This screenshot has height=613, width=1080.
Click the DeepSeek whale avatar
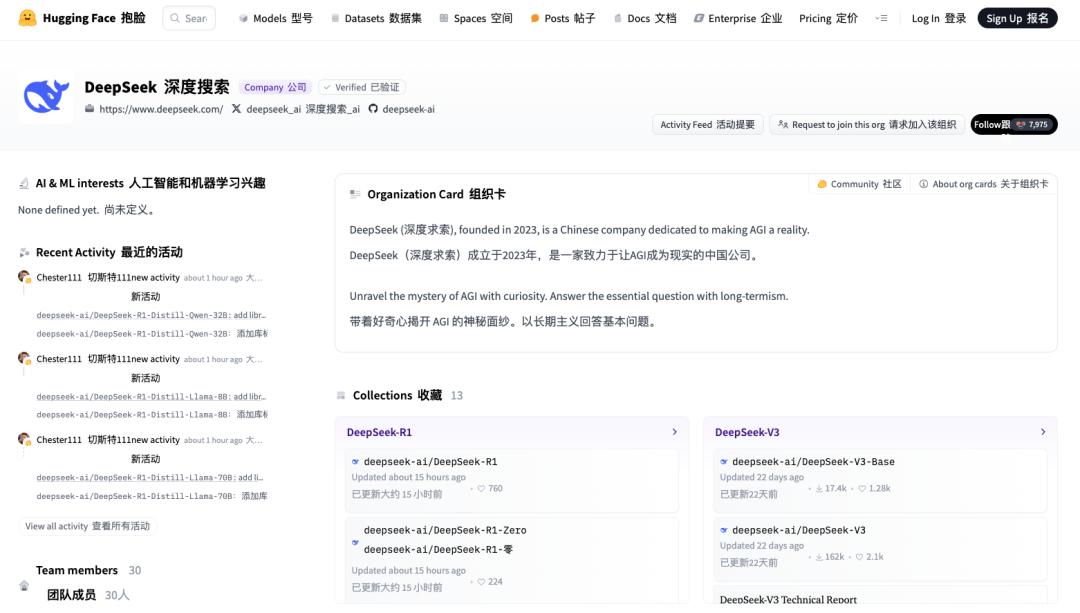(45, 97)
